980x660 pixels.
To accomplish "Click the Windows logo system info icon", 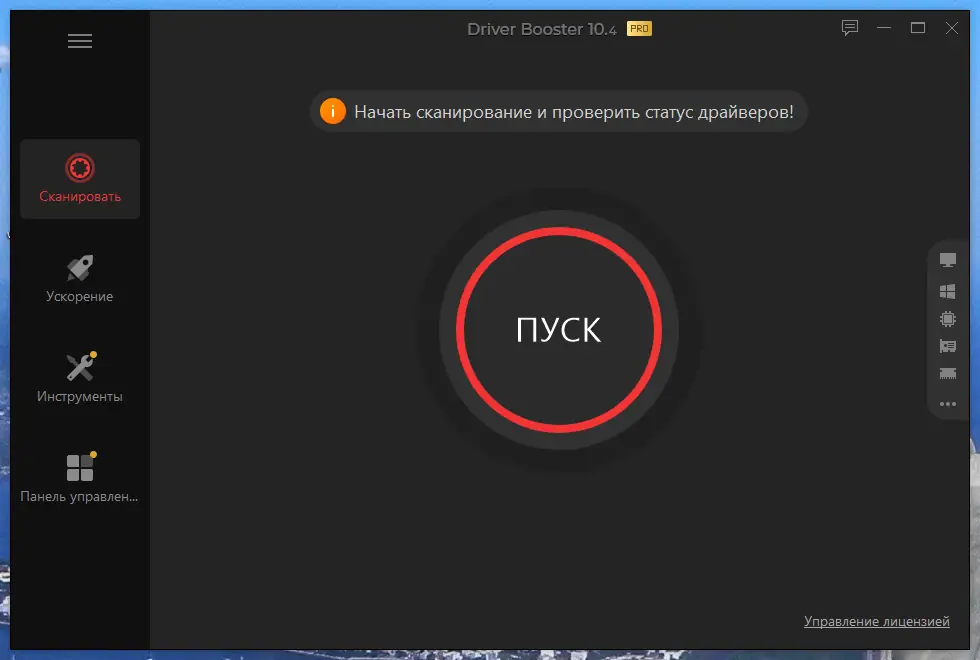I will pos(948,291).
